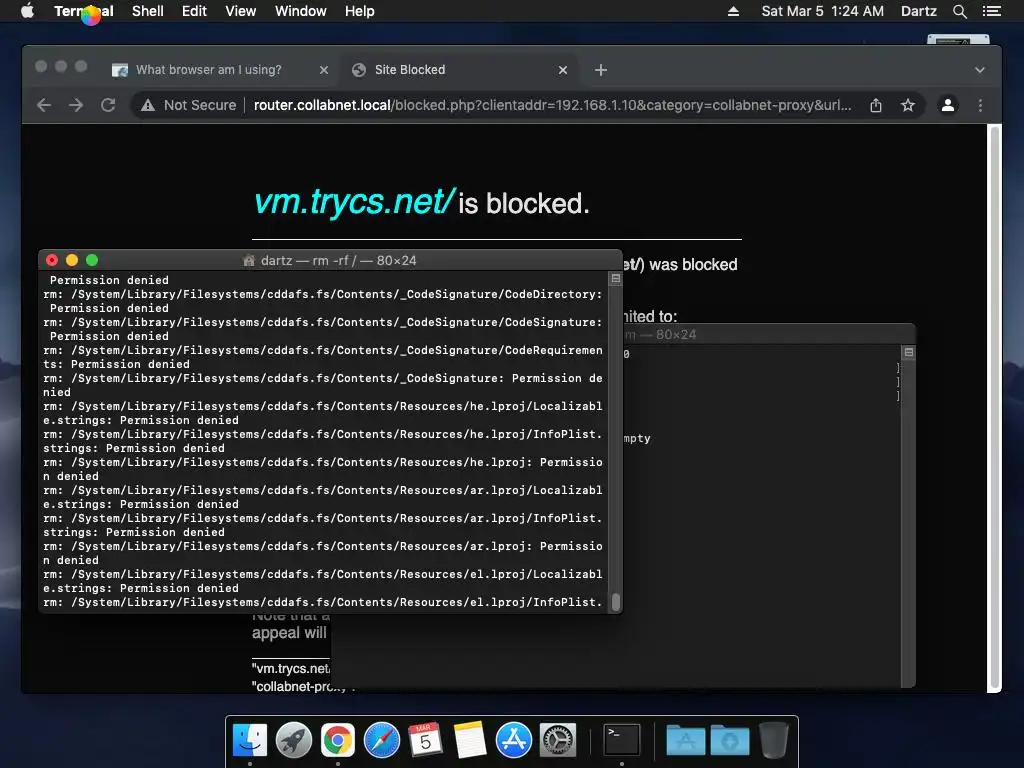Open App Store from the Dock

513,741
